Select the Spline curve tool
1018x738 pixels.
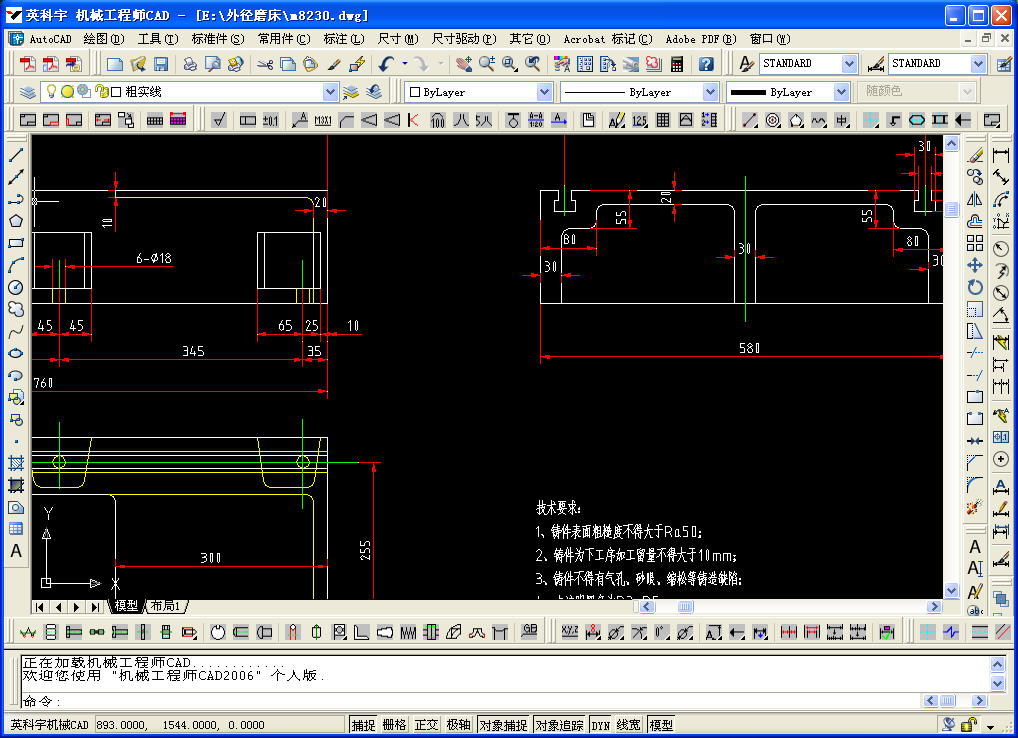(16, 332)
